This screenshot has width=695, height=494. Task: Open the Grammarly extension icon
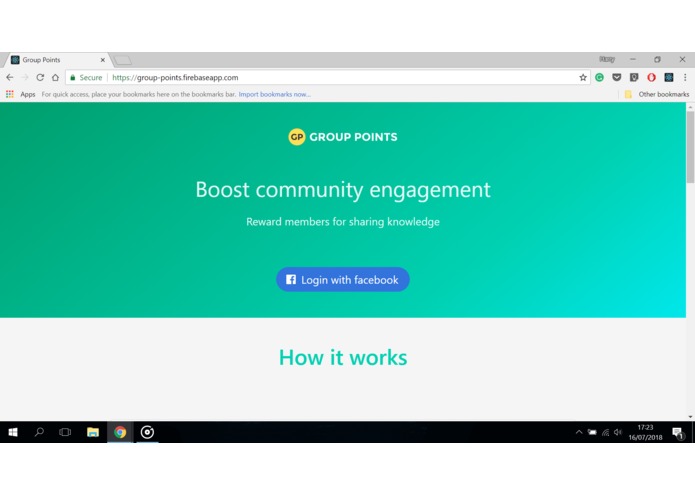pos(599,78)
